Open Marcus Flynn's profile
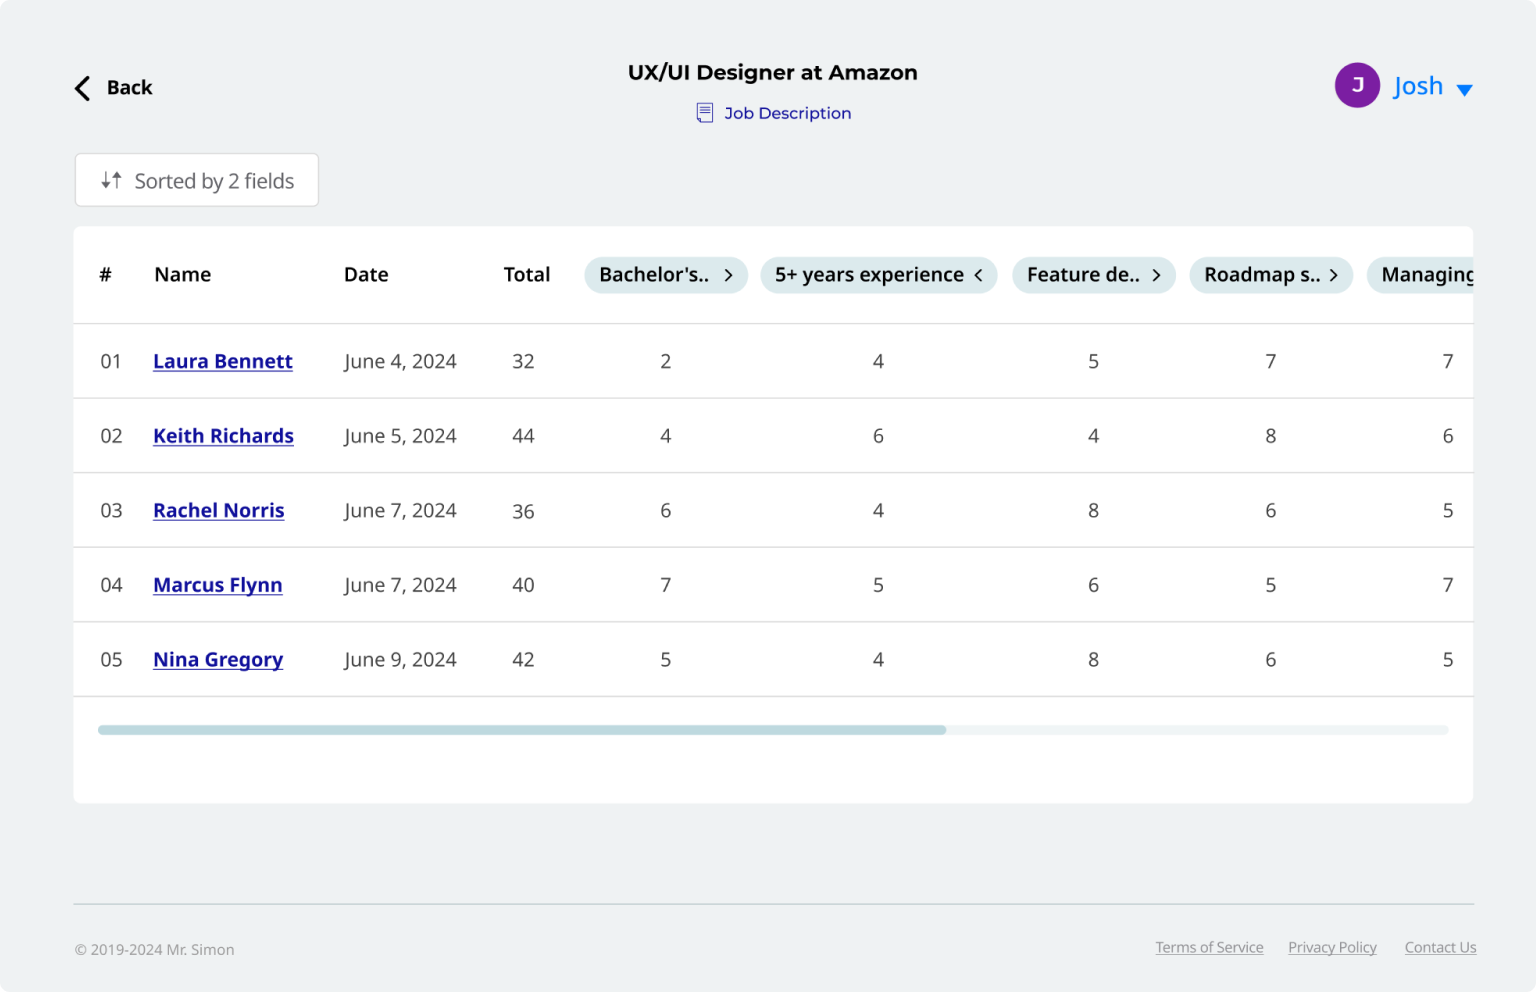The image size is (1536, 992). click(218, 585)
